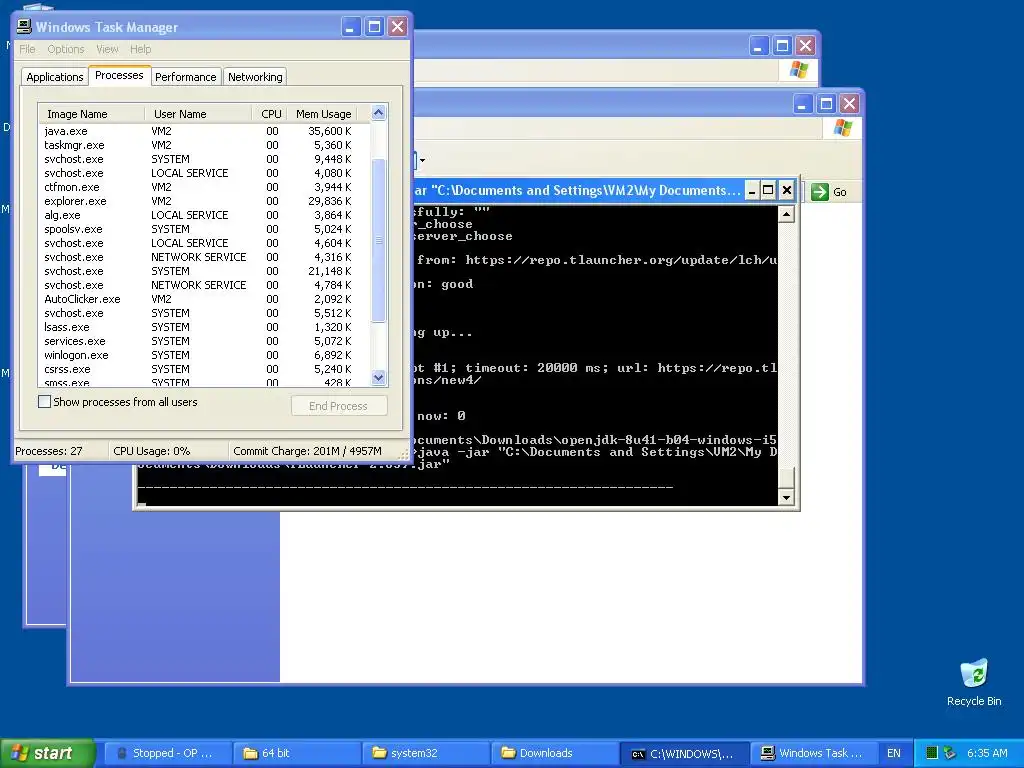
Task: Open the Options menu in Task Manager
Action: click(x=65, y=49)
